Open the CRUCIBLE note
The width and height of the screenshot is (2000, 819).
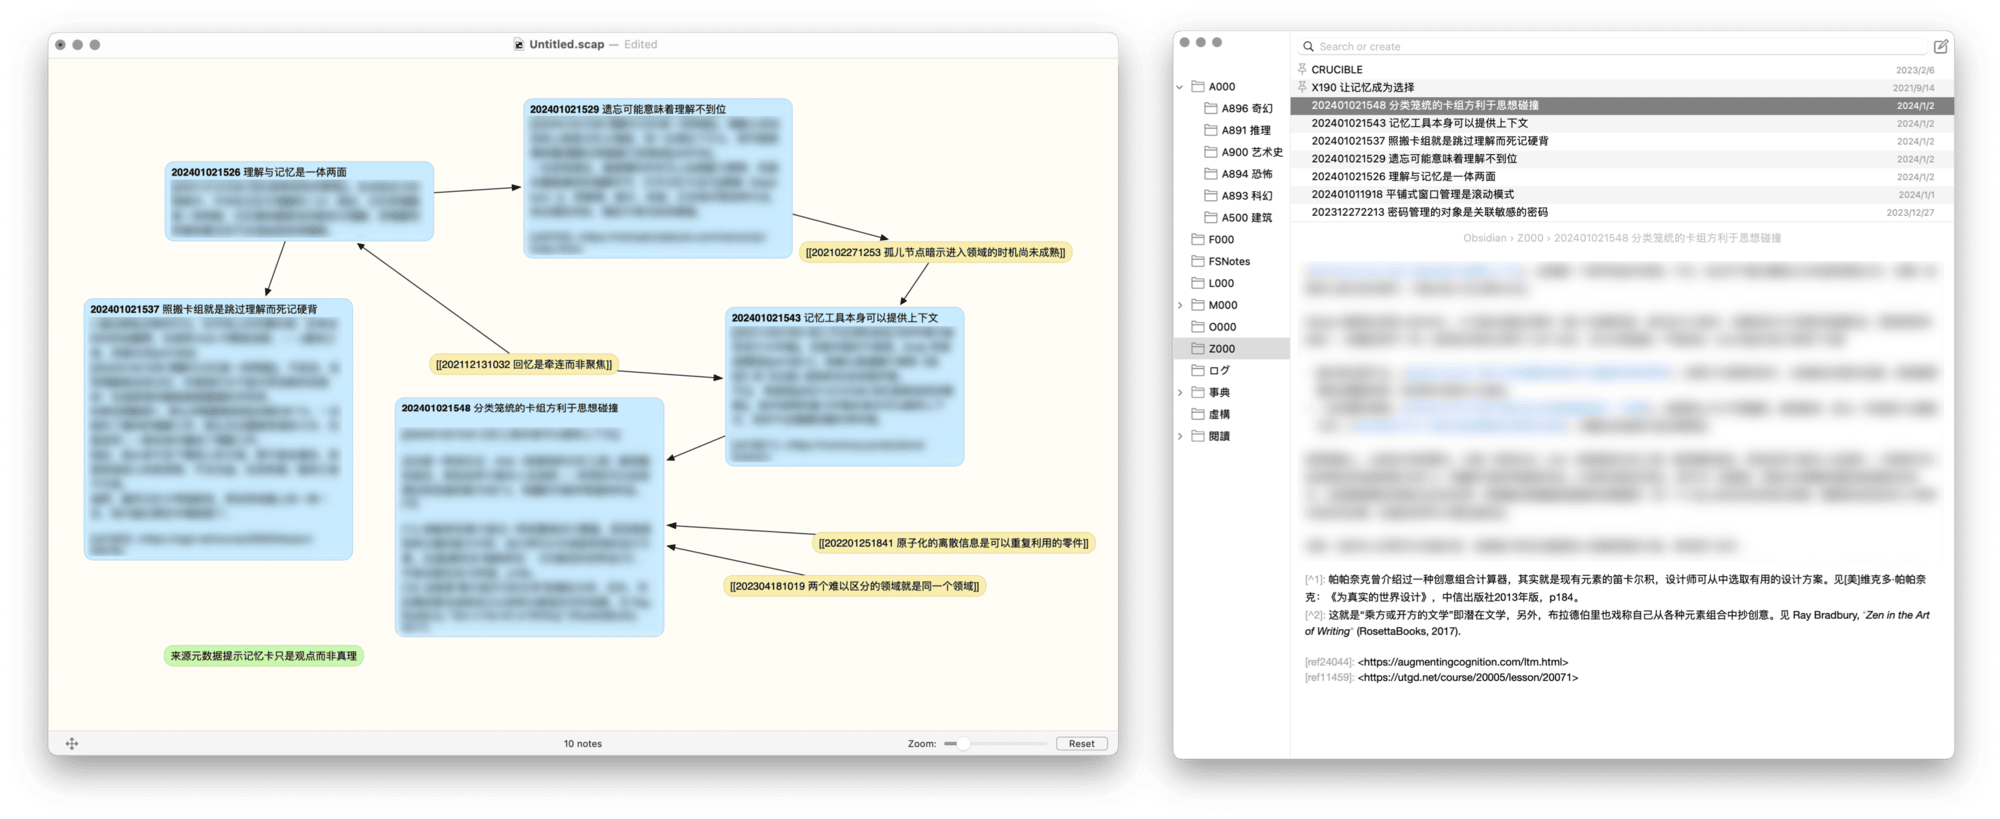tap(1621, 69)
